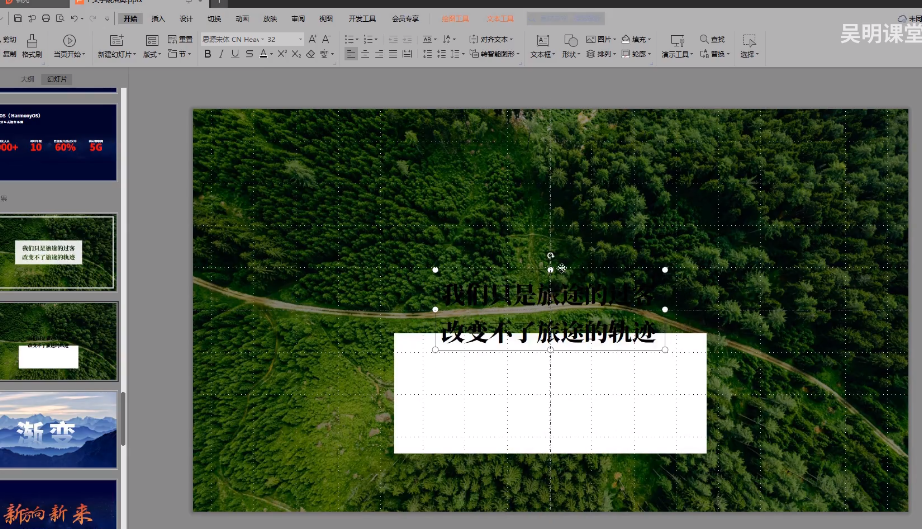Select the 60% 5G statistics slide thumbnail

tap(58, 142)
